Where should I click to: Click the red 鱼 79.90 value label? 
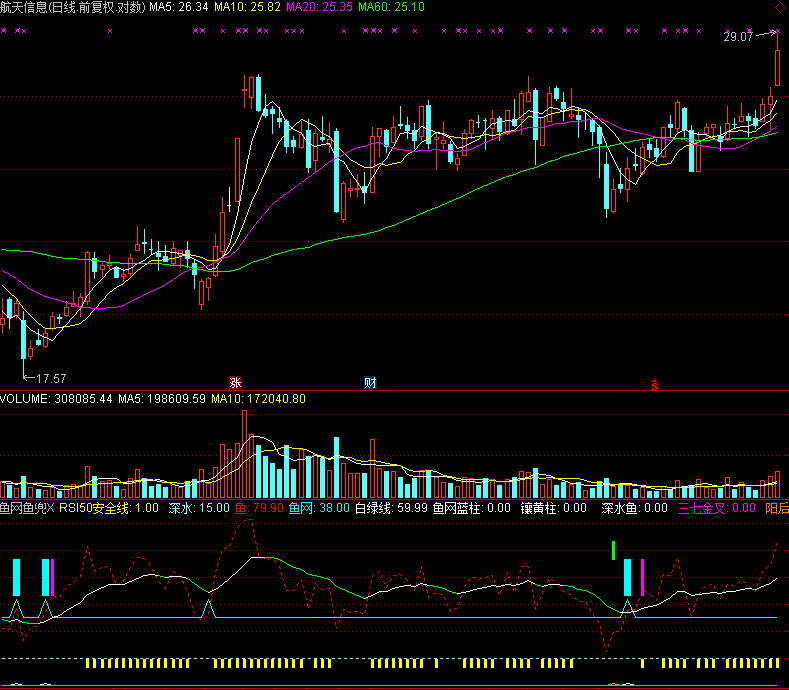click(x=259, y=509)
